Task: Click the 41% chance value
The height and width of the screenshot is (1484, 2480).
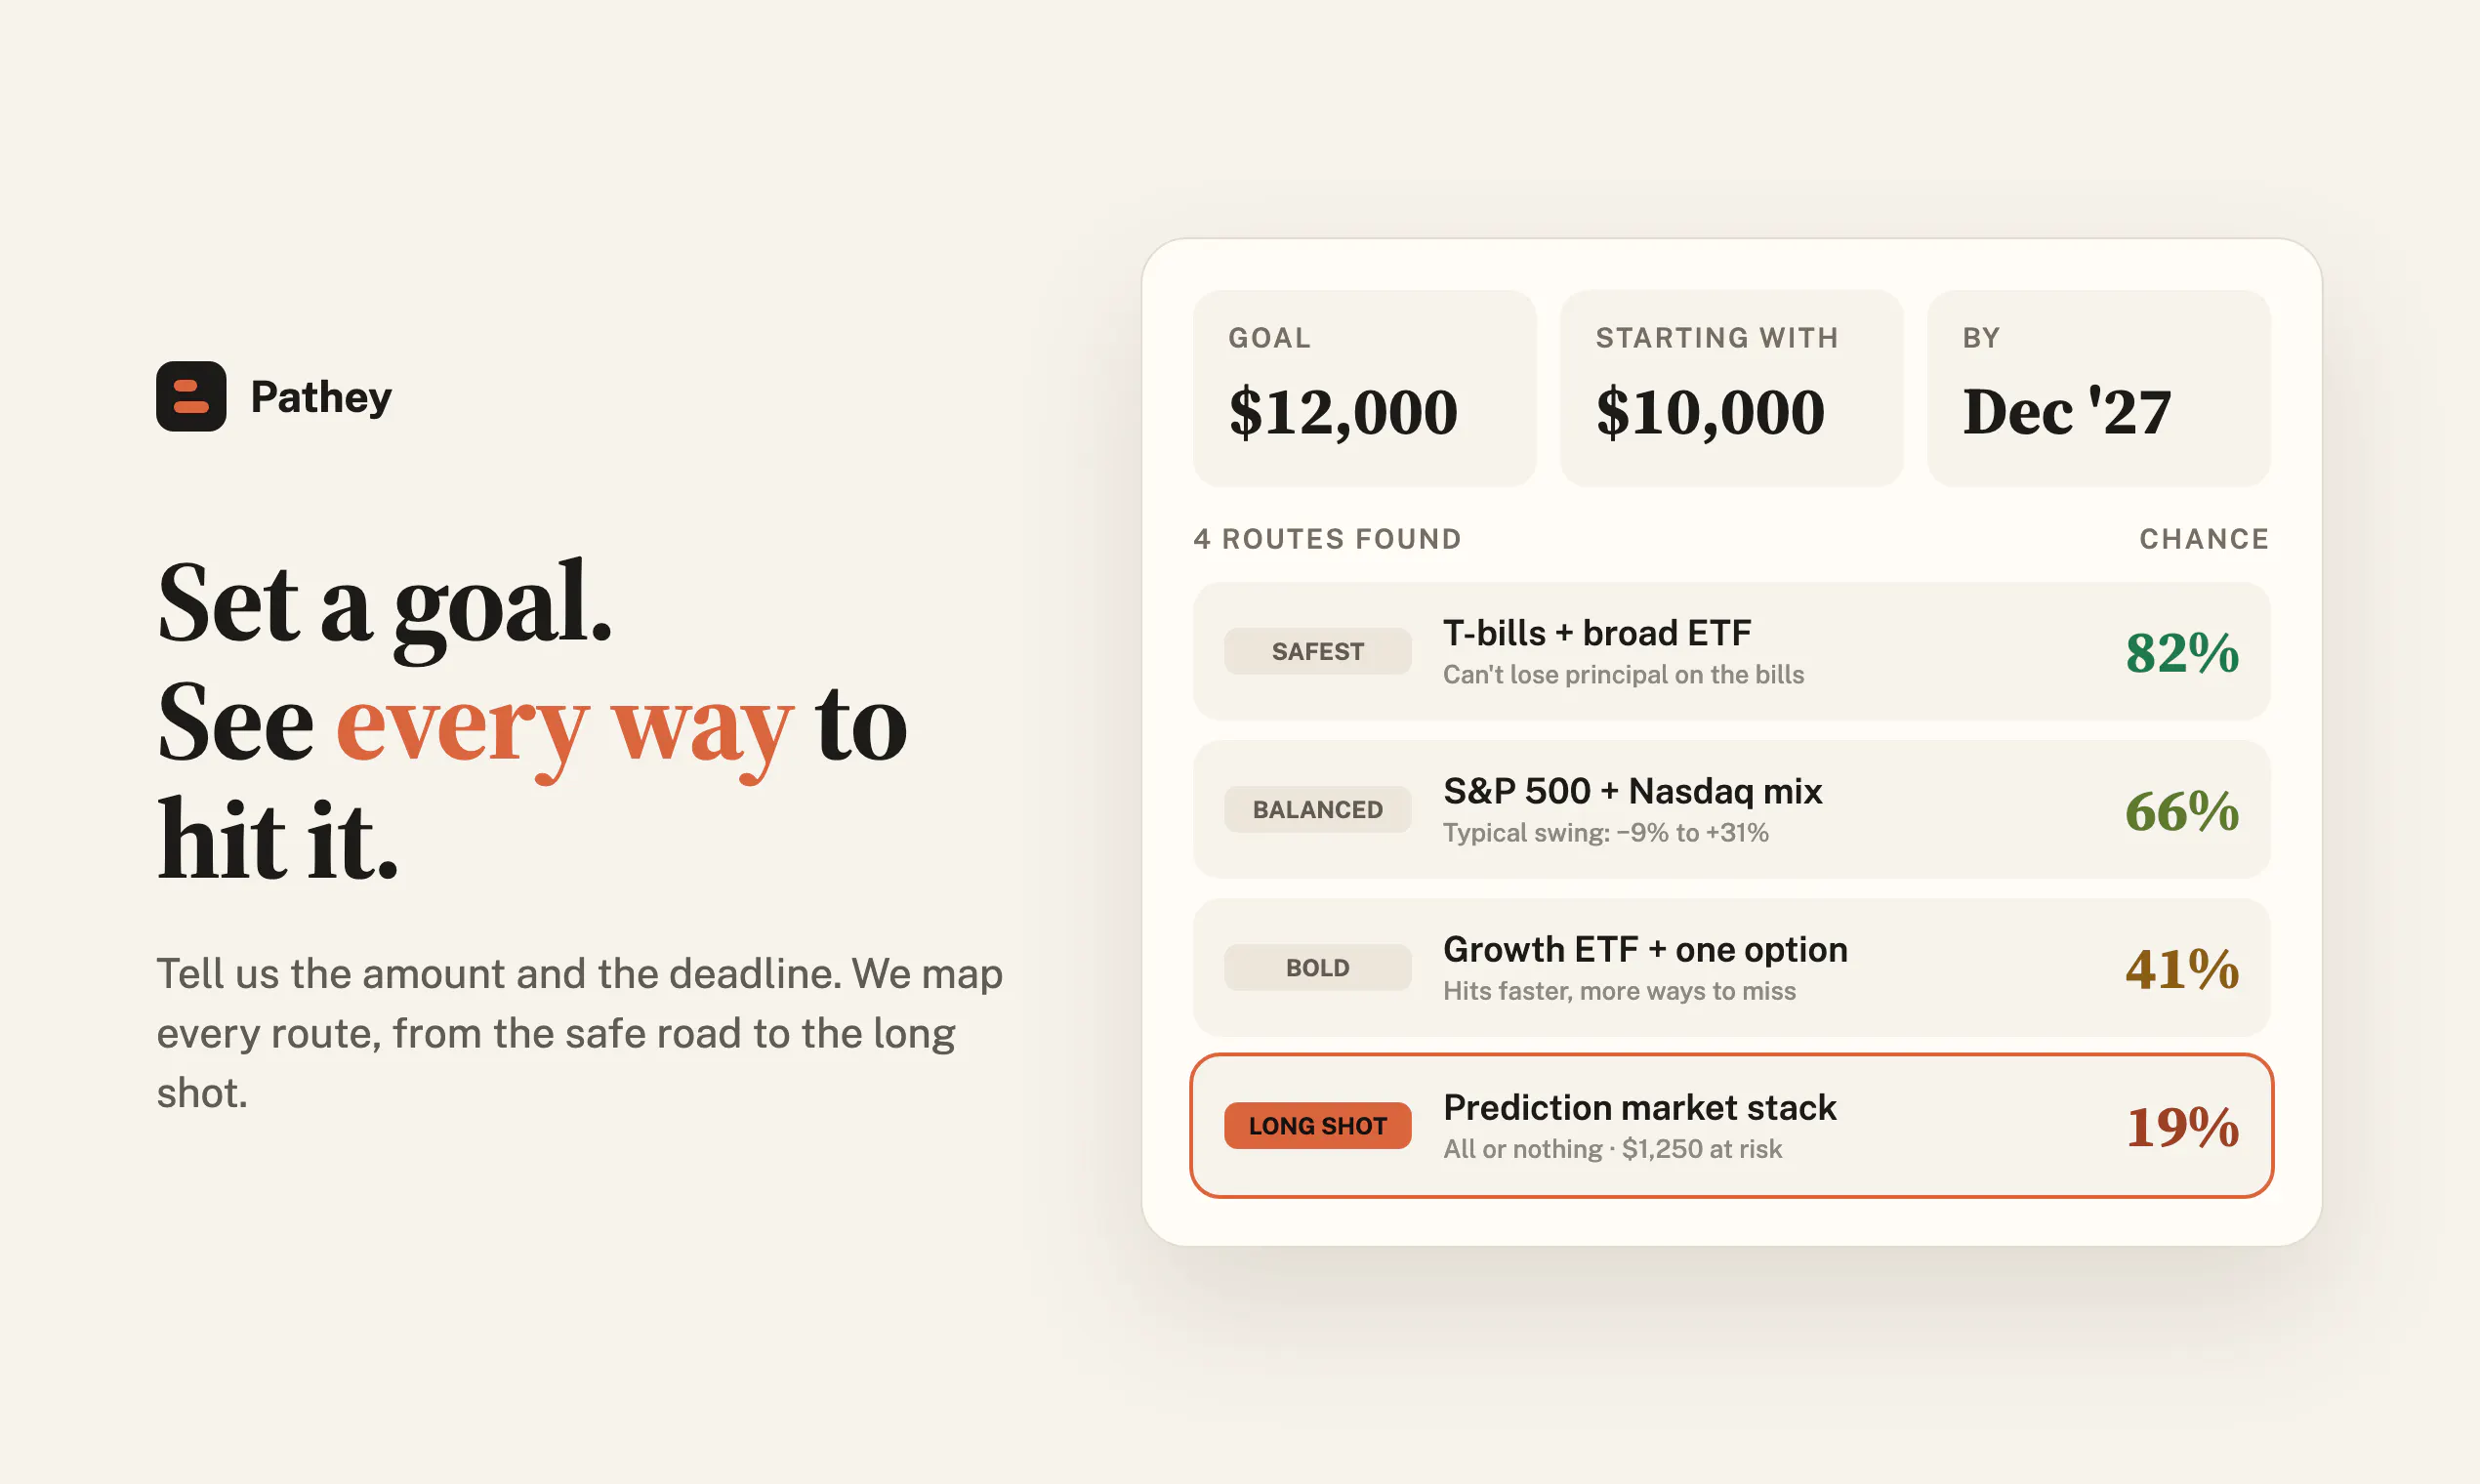Action: tap(2181, 968)
